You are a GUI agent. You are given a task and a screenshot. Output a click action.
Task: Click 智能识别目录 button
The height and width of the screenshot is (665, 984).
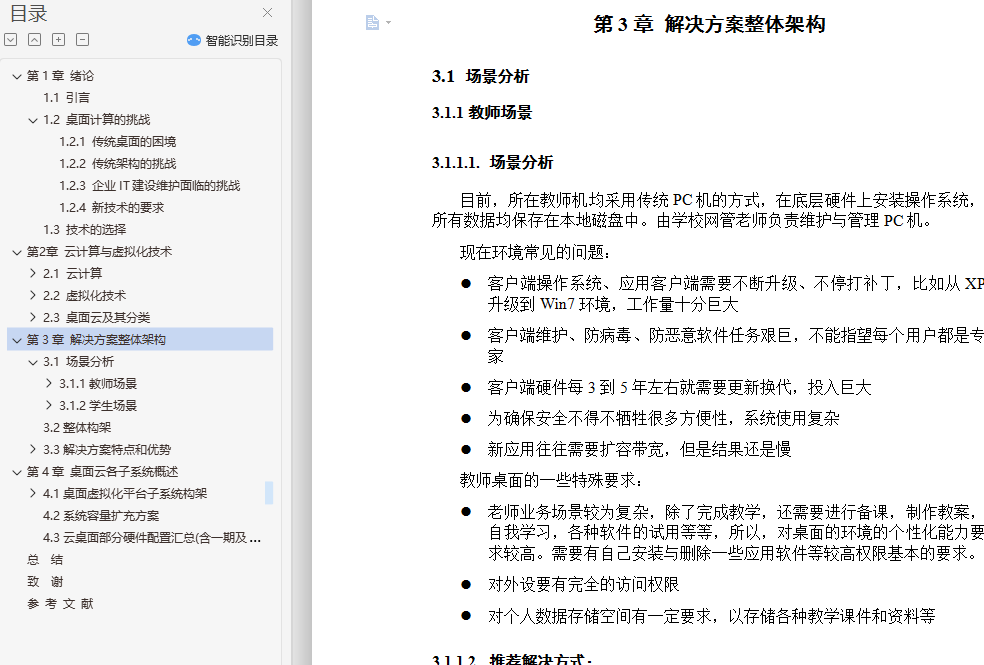click(232, 40)
